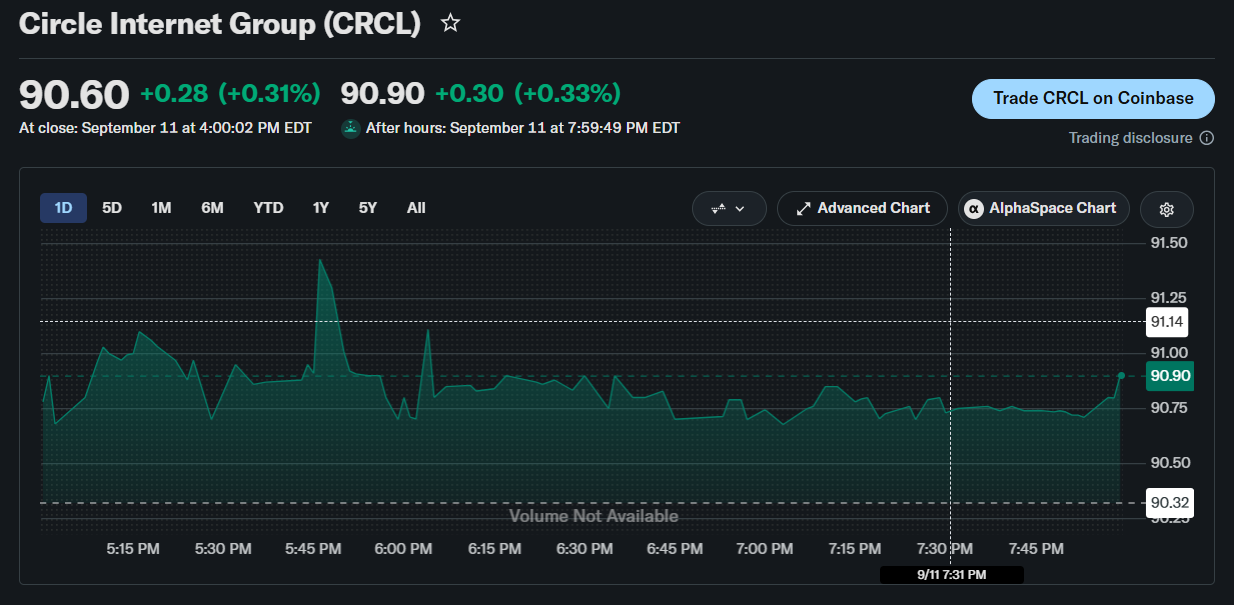Image resolution: width=1234 pixels, height=605 pixels.
Task: Click the 91.00 price axis label
Action: [1169, 353]
